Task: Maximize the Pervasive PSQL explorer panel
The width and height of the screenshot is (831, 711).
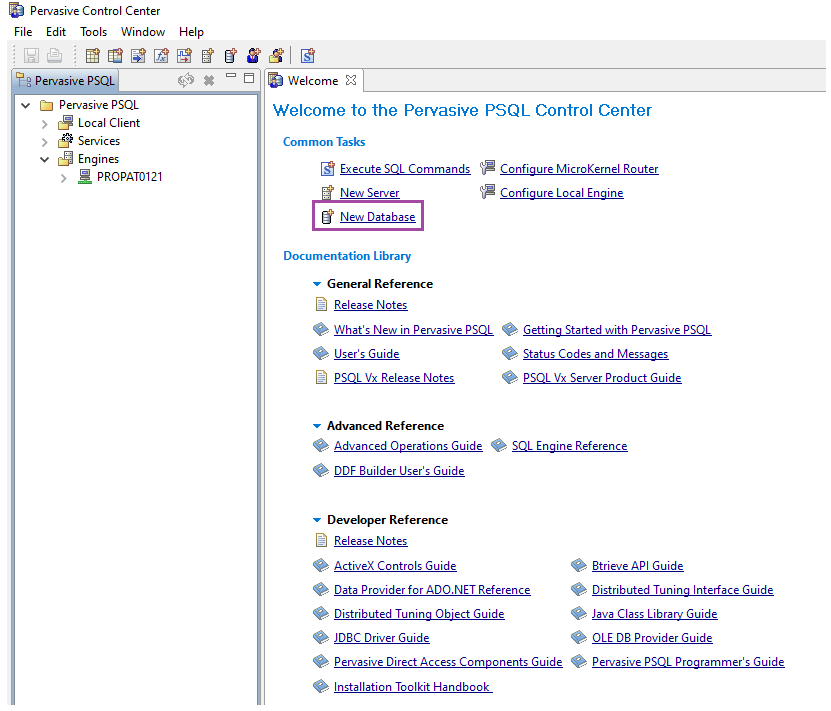Action: click(249, 78)
